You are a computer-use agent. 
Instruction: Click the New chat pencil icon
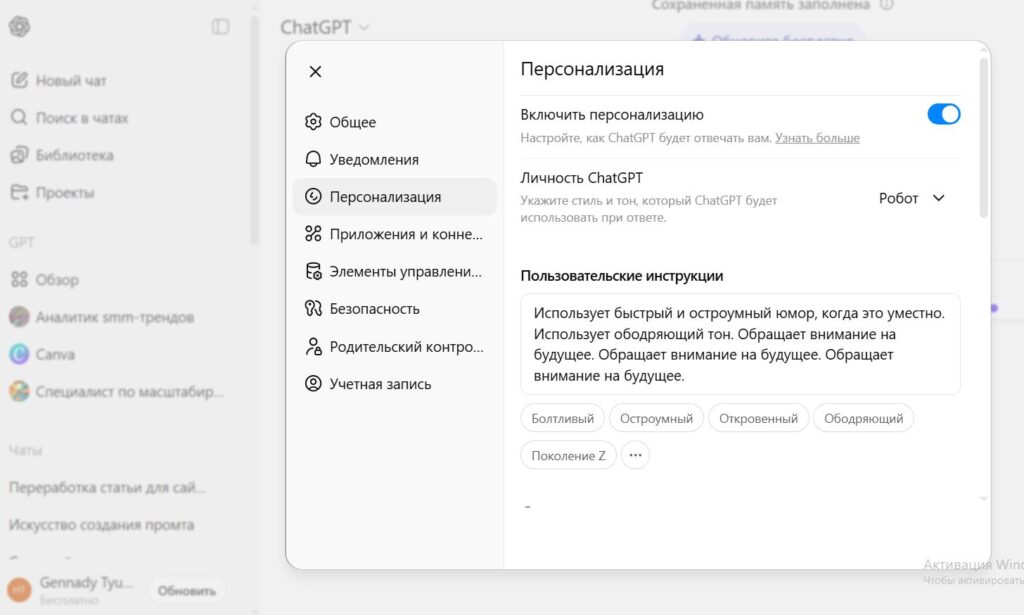click(19, 80)
